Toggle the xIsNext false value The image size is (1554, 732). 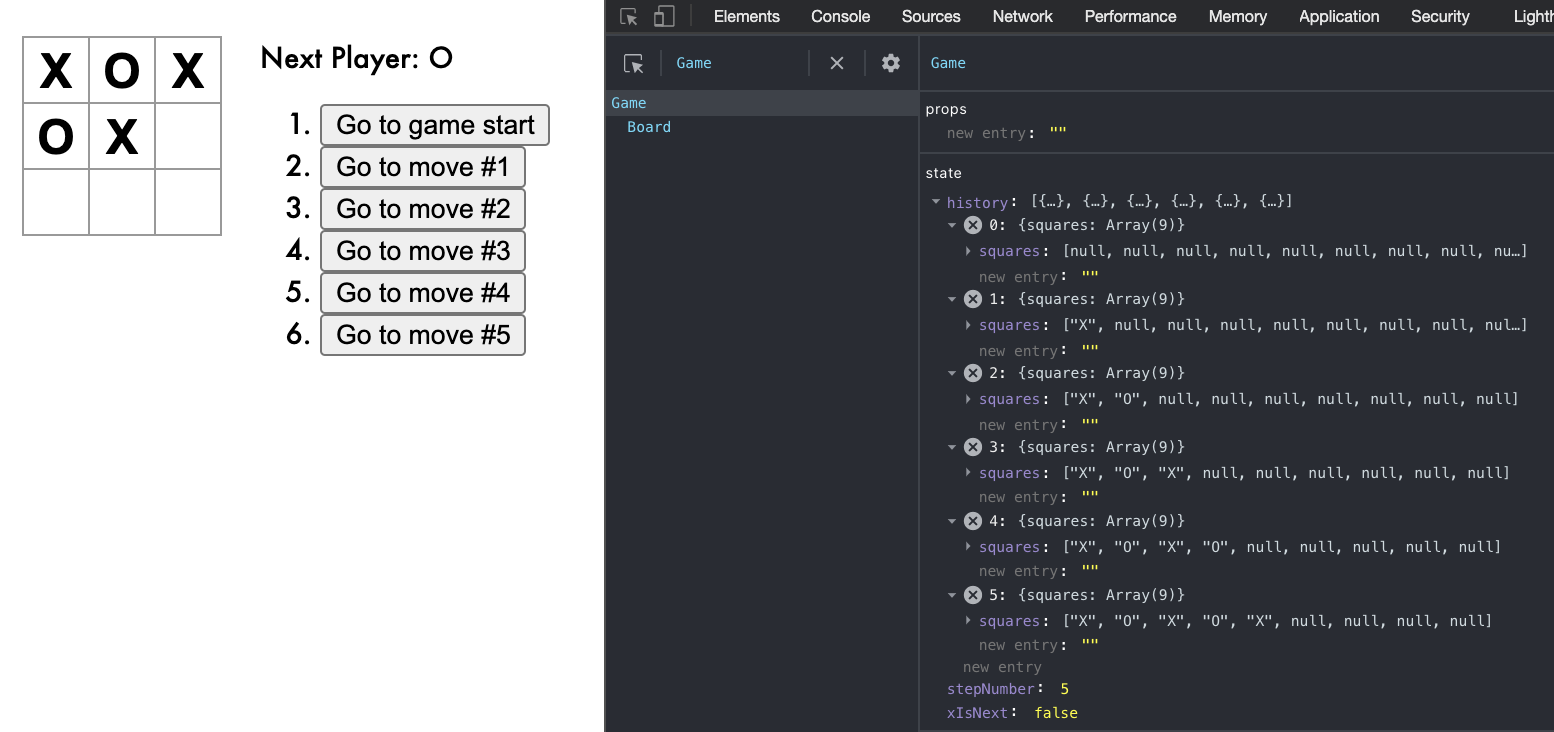pos(1056,713)
